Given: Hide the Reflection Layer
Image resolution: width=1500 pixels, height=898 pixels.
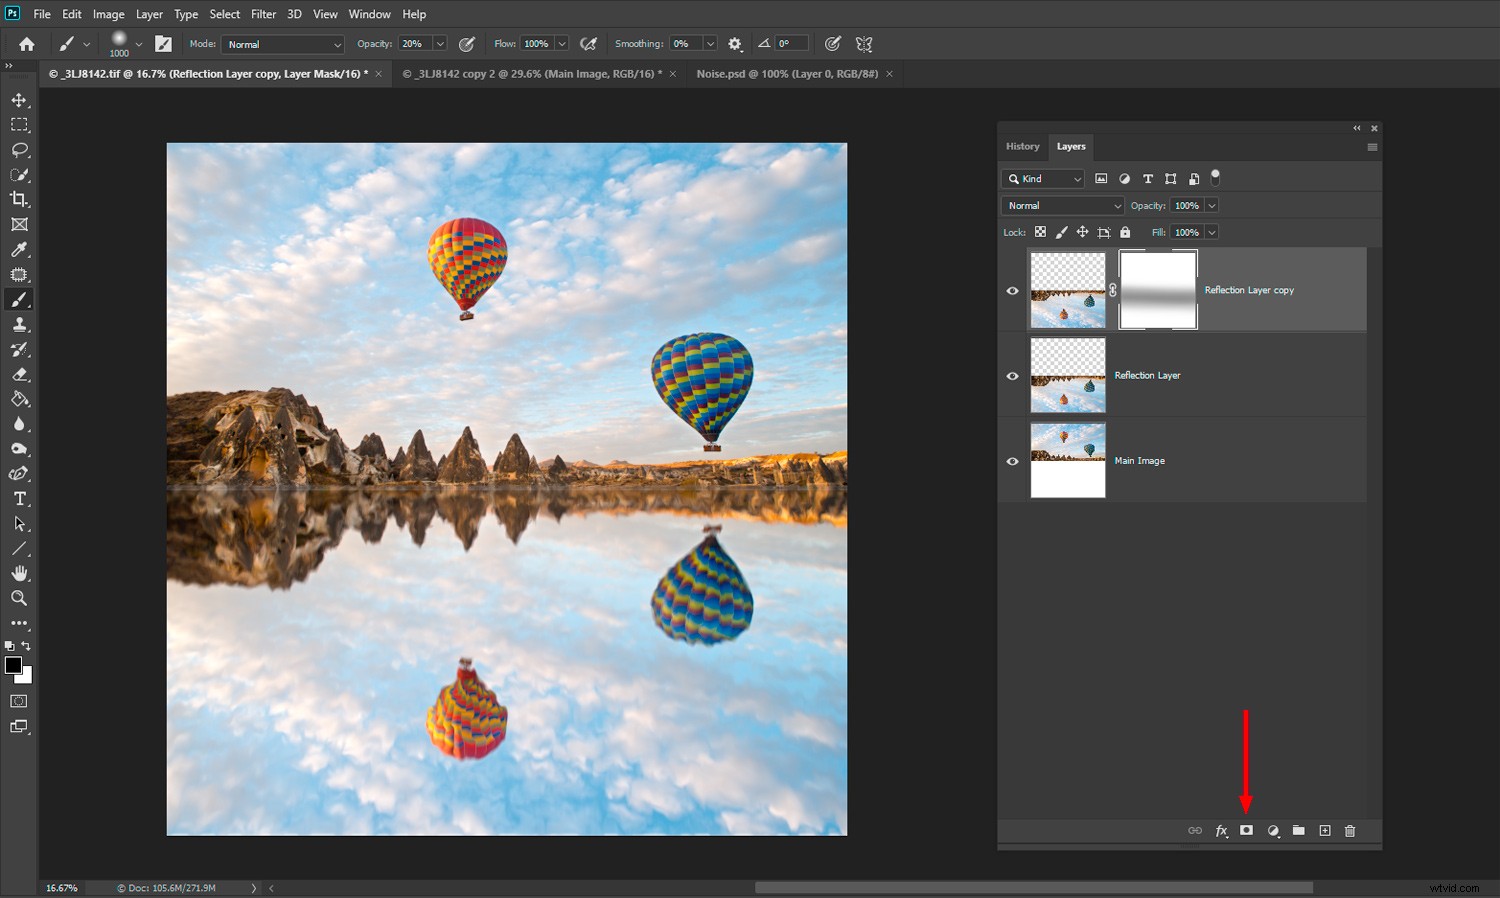Looking at the screenshot, I should pyautogui.click(x=1012, y=375).
